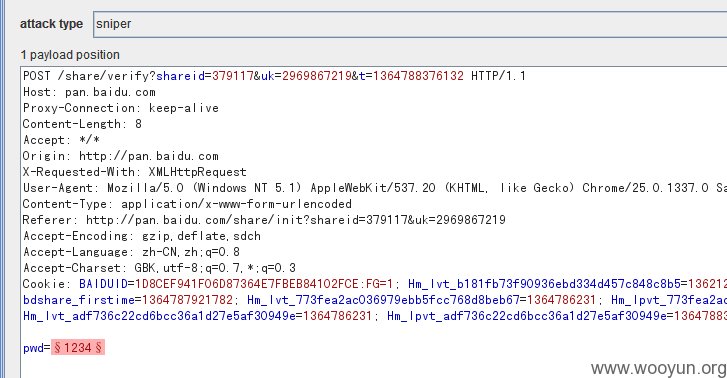
Task: Click the Content-Length: 8 header
Action: tap(82, 124)
